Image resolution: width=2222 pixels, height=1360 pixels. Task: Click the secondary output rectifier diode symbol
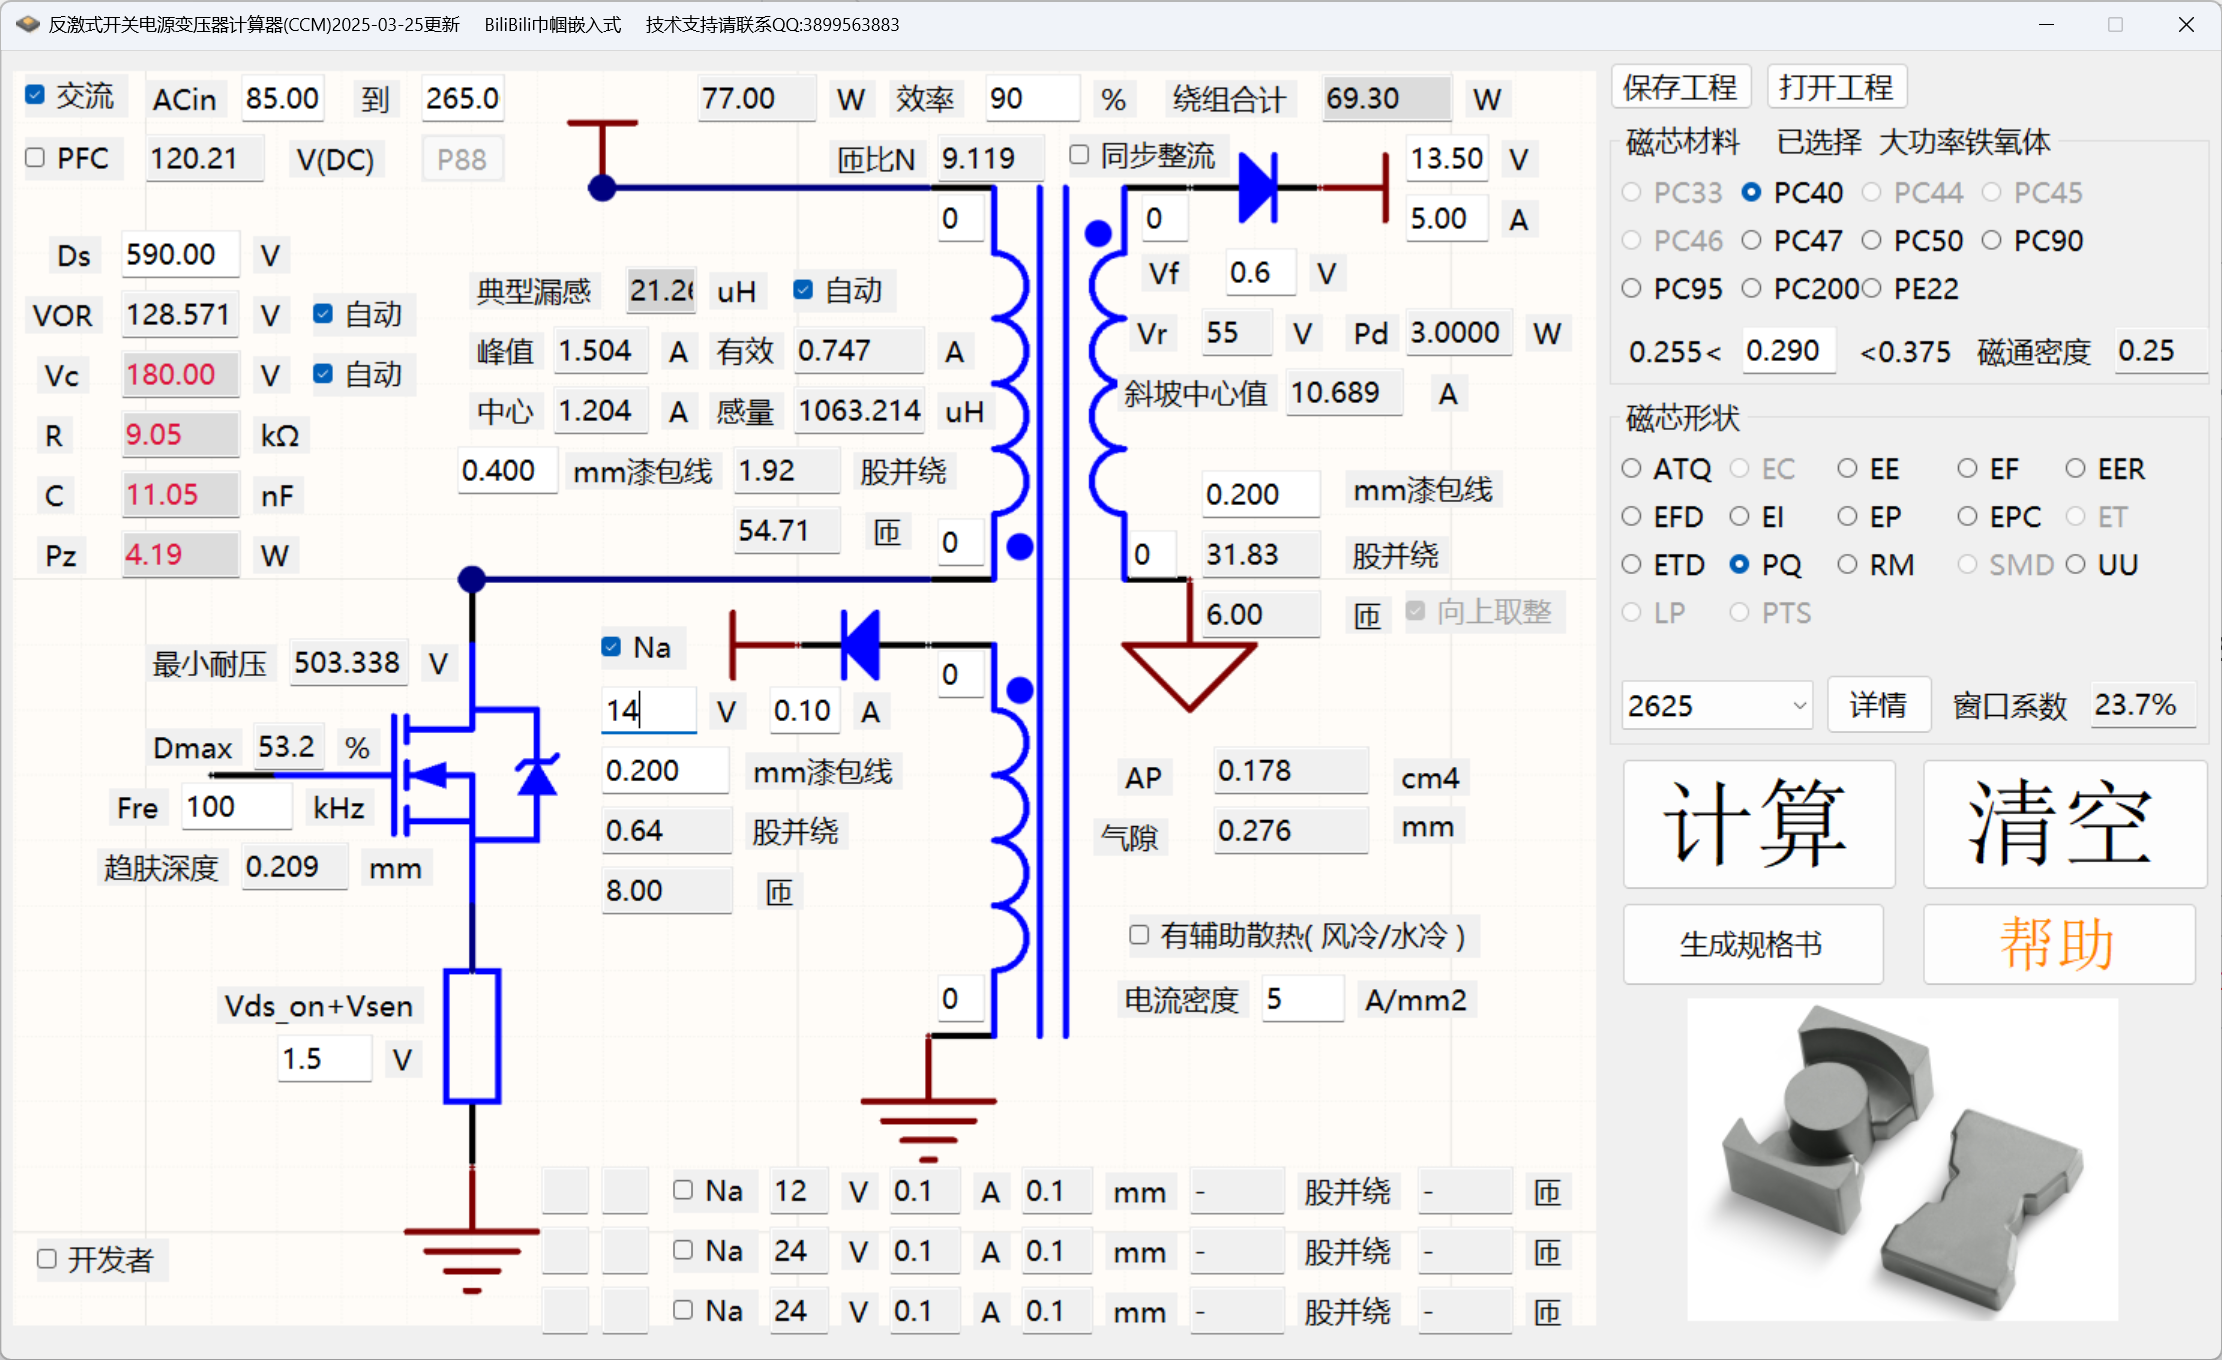pyautogui.click(x=1258, y=188)
